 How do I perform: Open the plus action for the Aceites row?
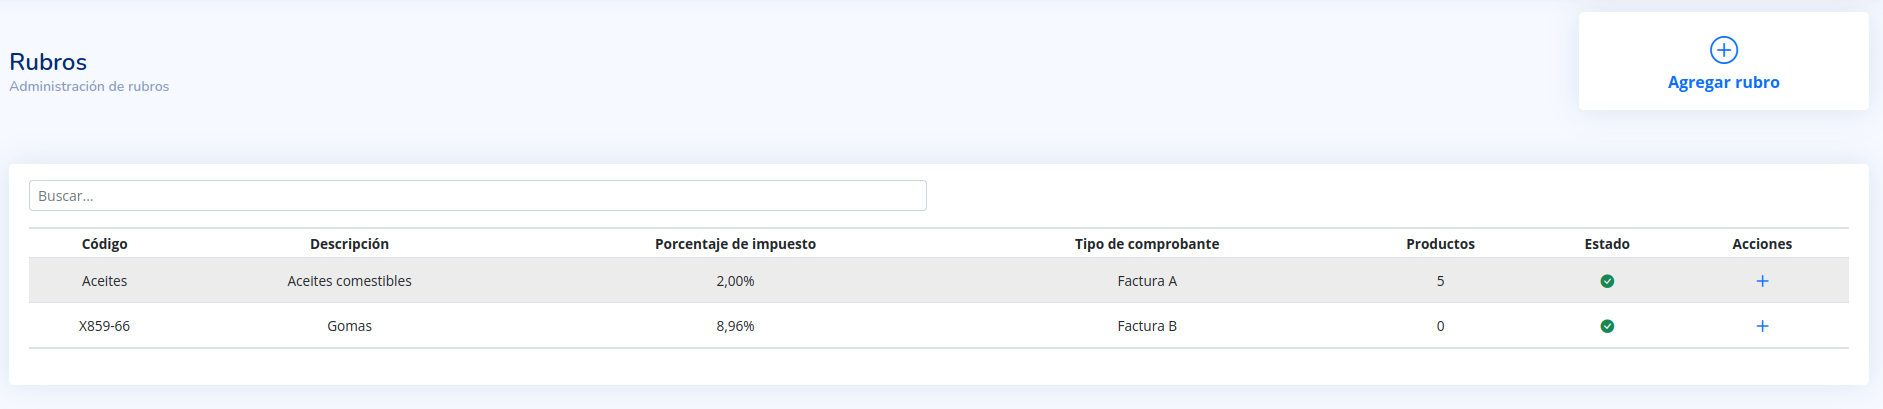(x=1762, y=281)
